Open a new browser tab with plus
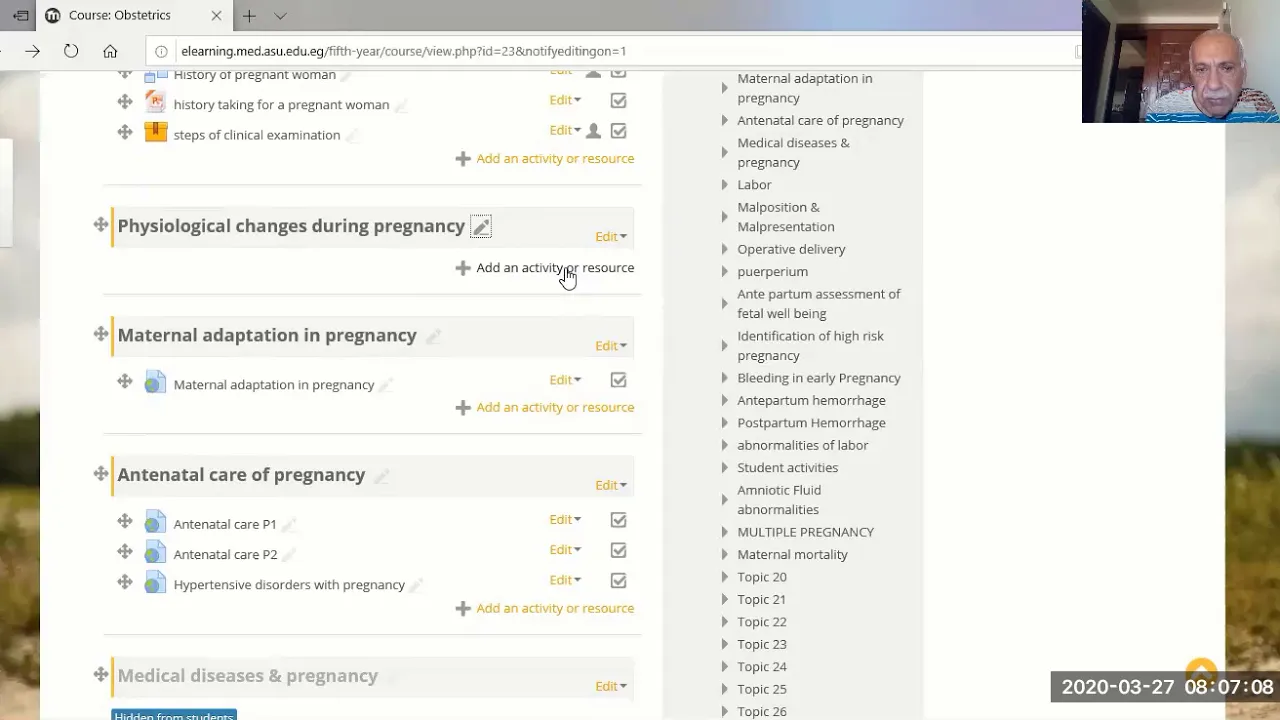This screenshot has height=720, width=1280. click(249, 16)
